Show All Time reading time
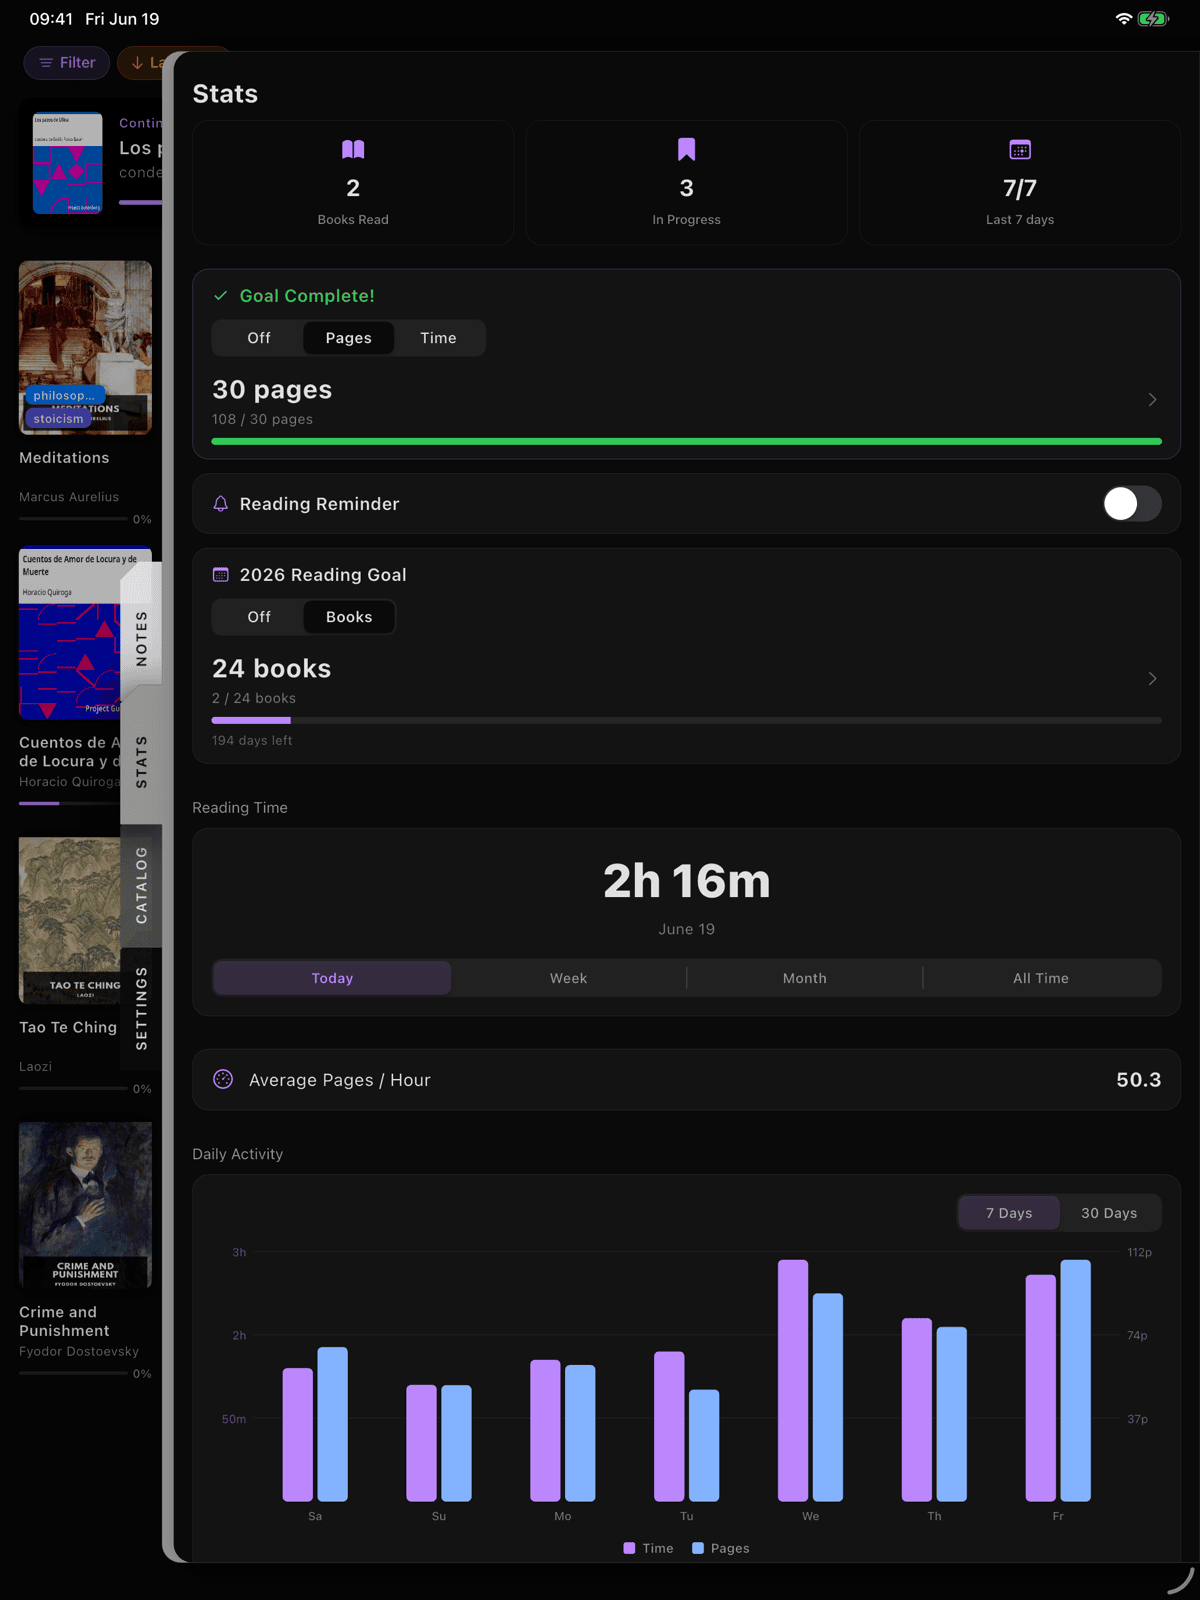The image size is (1200, 1600). point(1041,978)
